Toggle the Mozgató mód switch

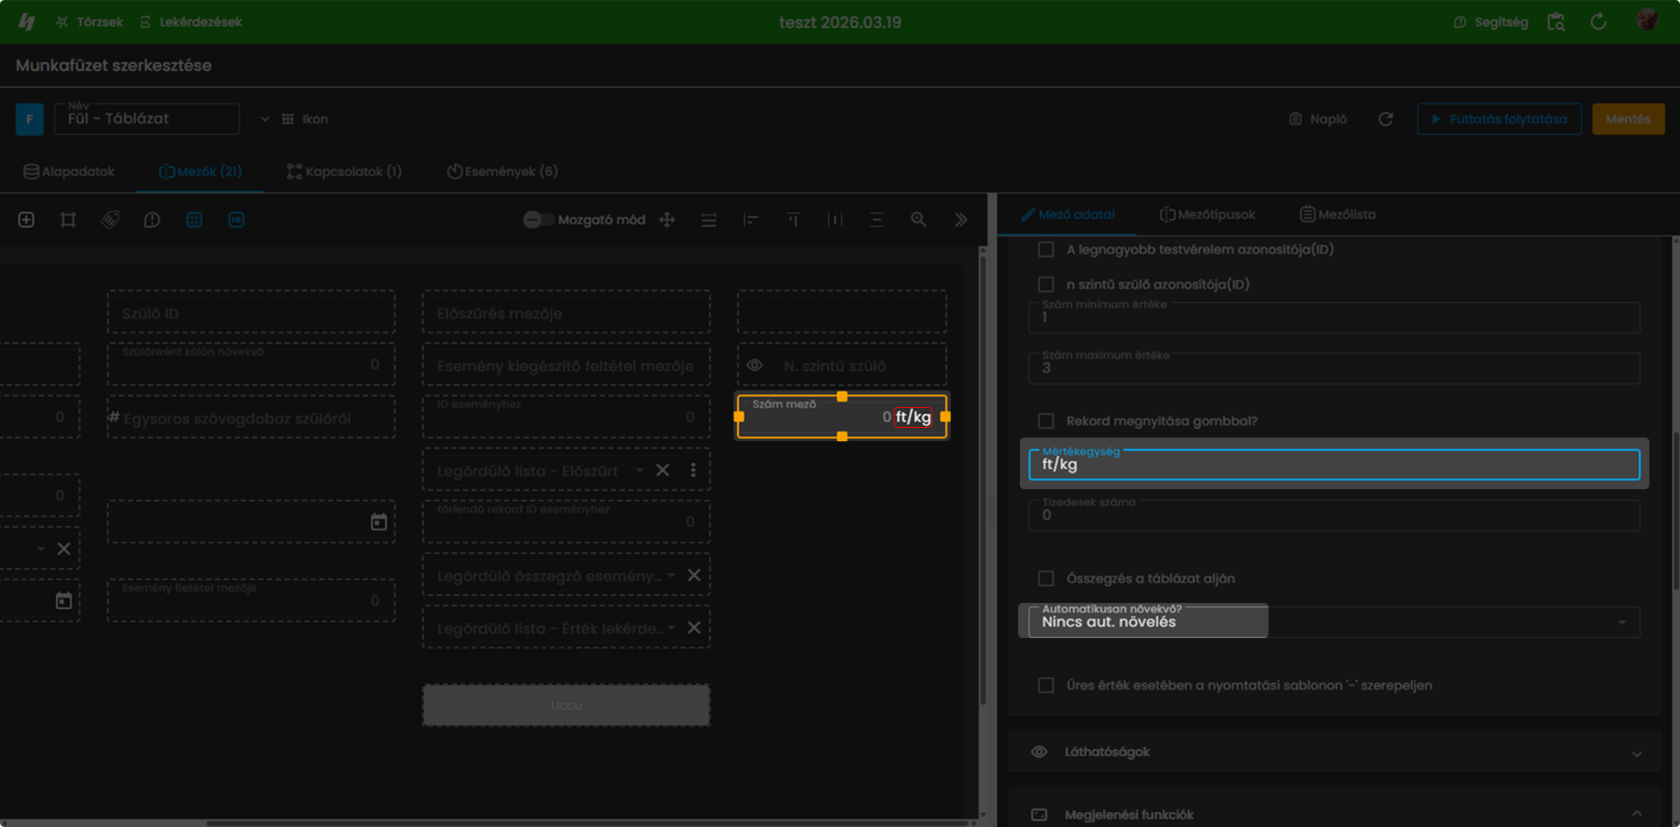pos(538,220)
